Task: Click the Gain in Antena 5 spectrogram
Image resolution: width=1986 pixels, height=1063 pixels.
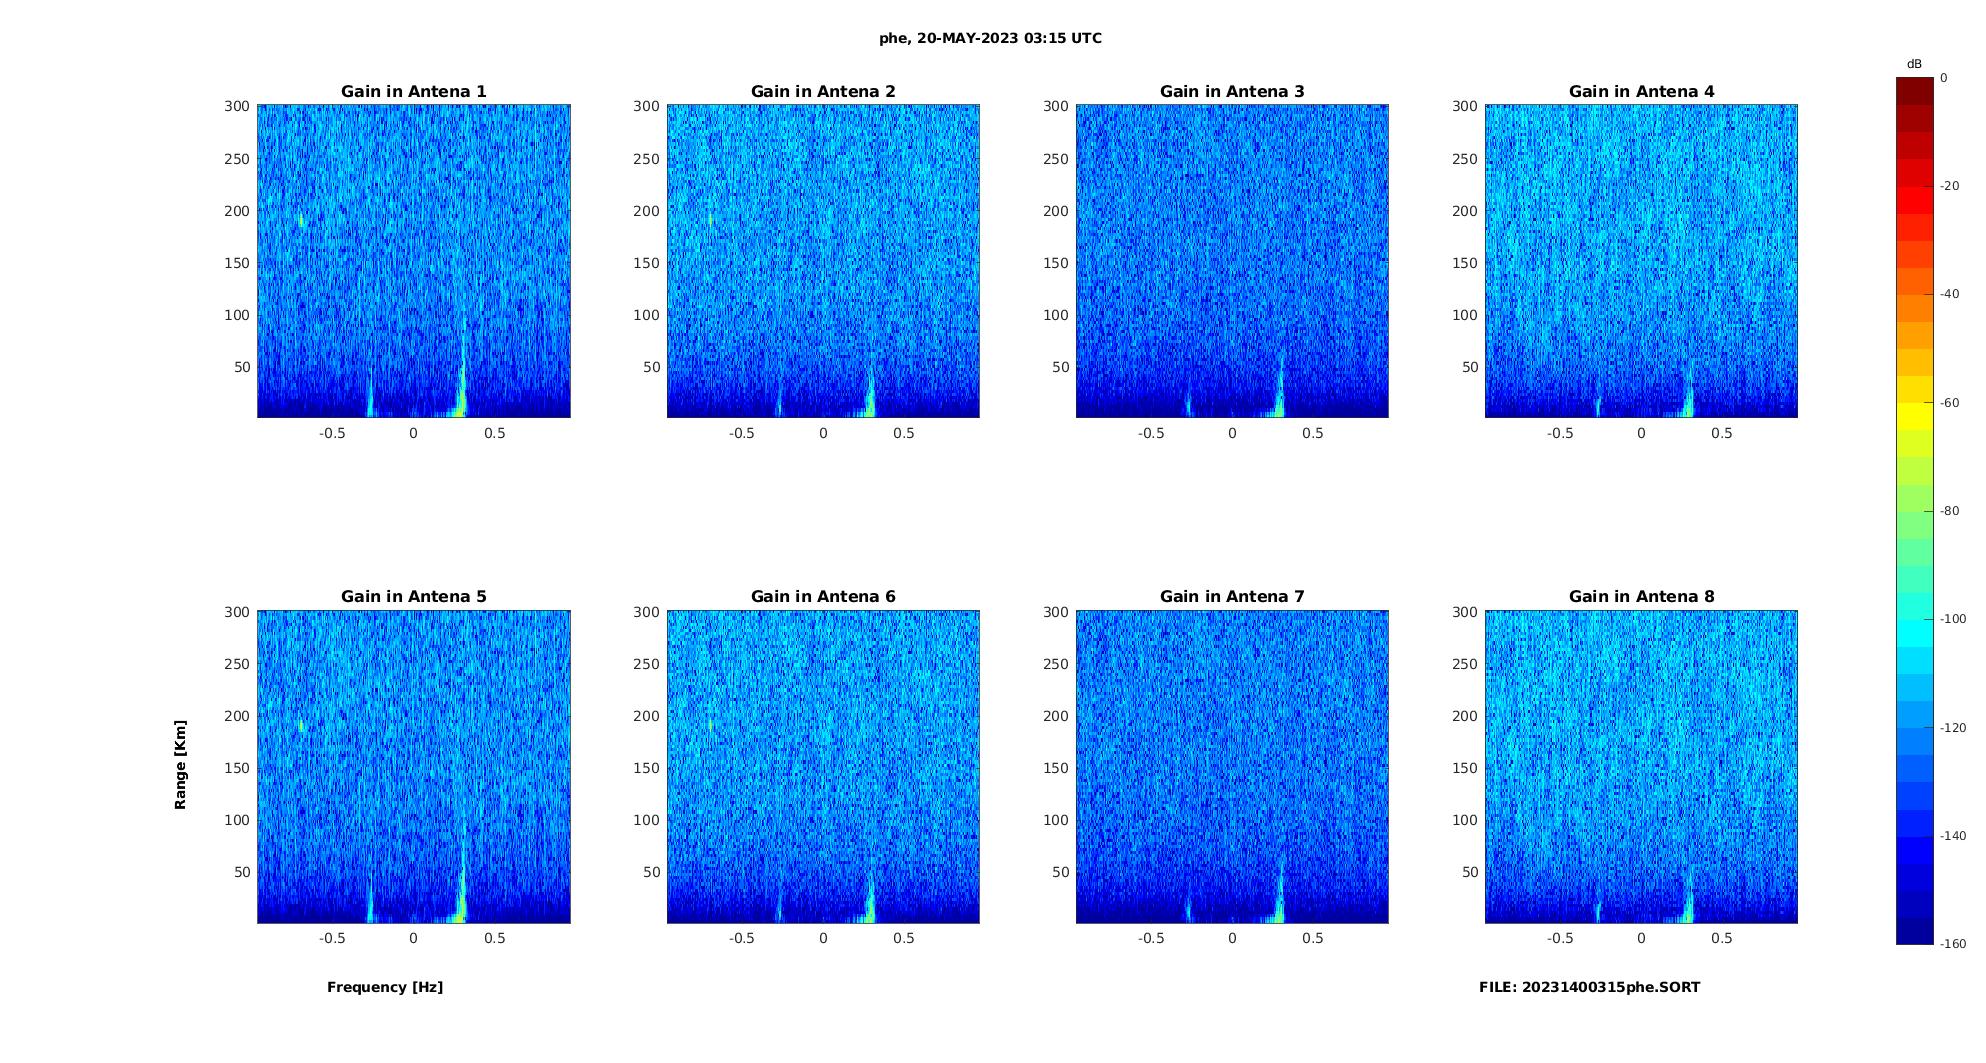Action: click(414, 766)
